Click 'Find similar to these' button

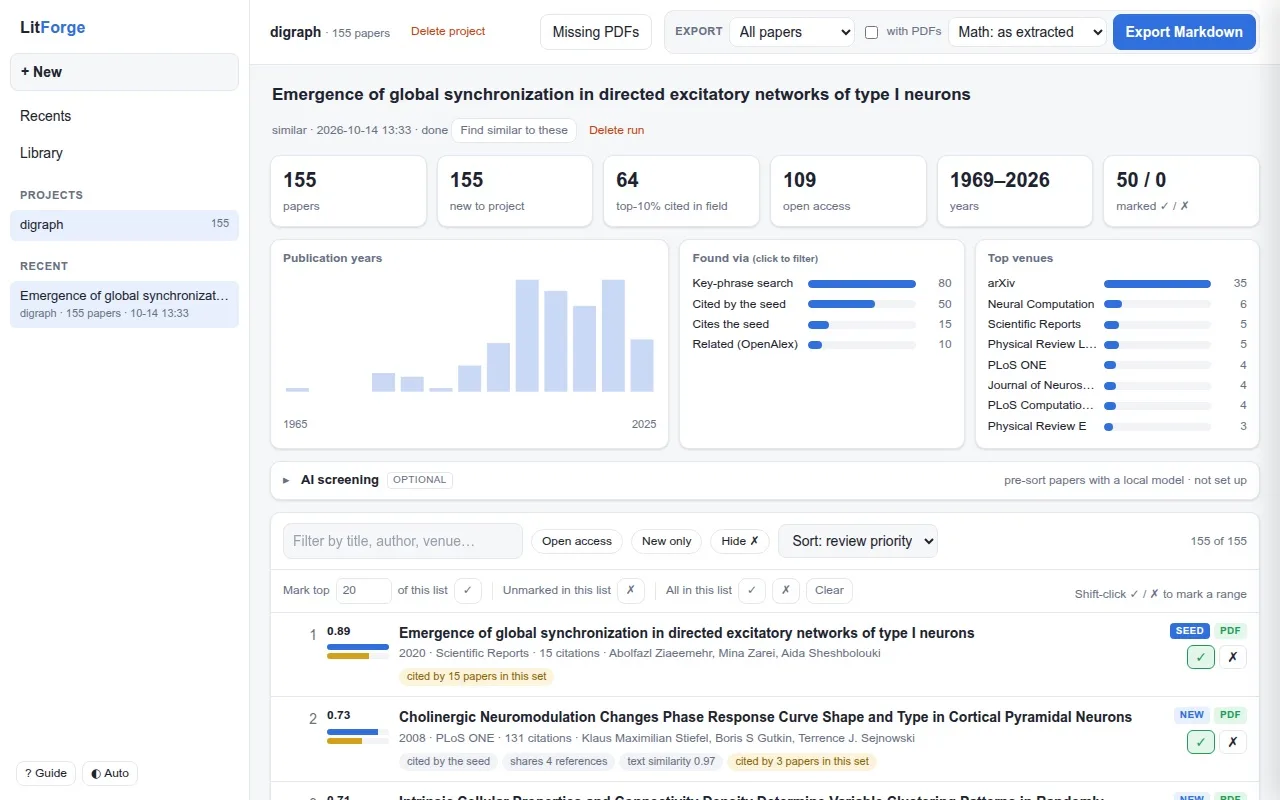[514, 130]
